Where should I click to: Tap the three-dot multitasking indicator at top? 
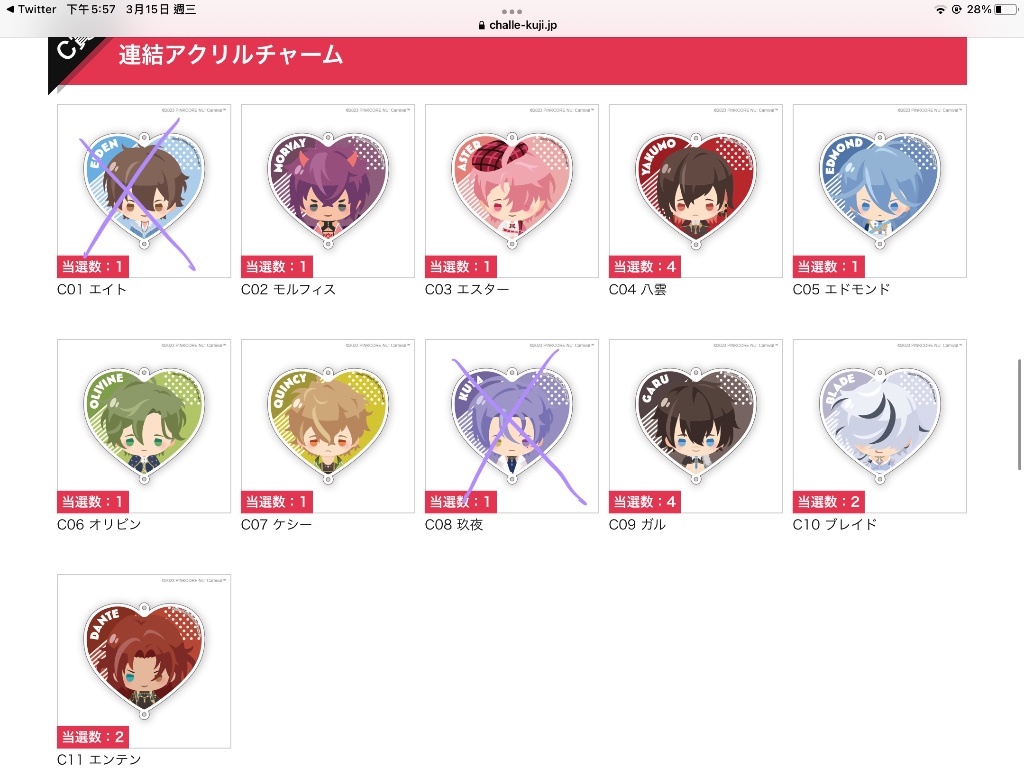tap(512, 12)
